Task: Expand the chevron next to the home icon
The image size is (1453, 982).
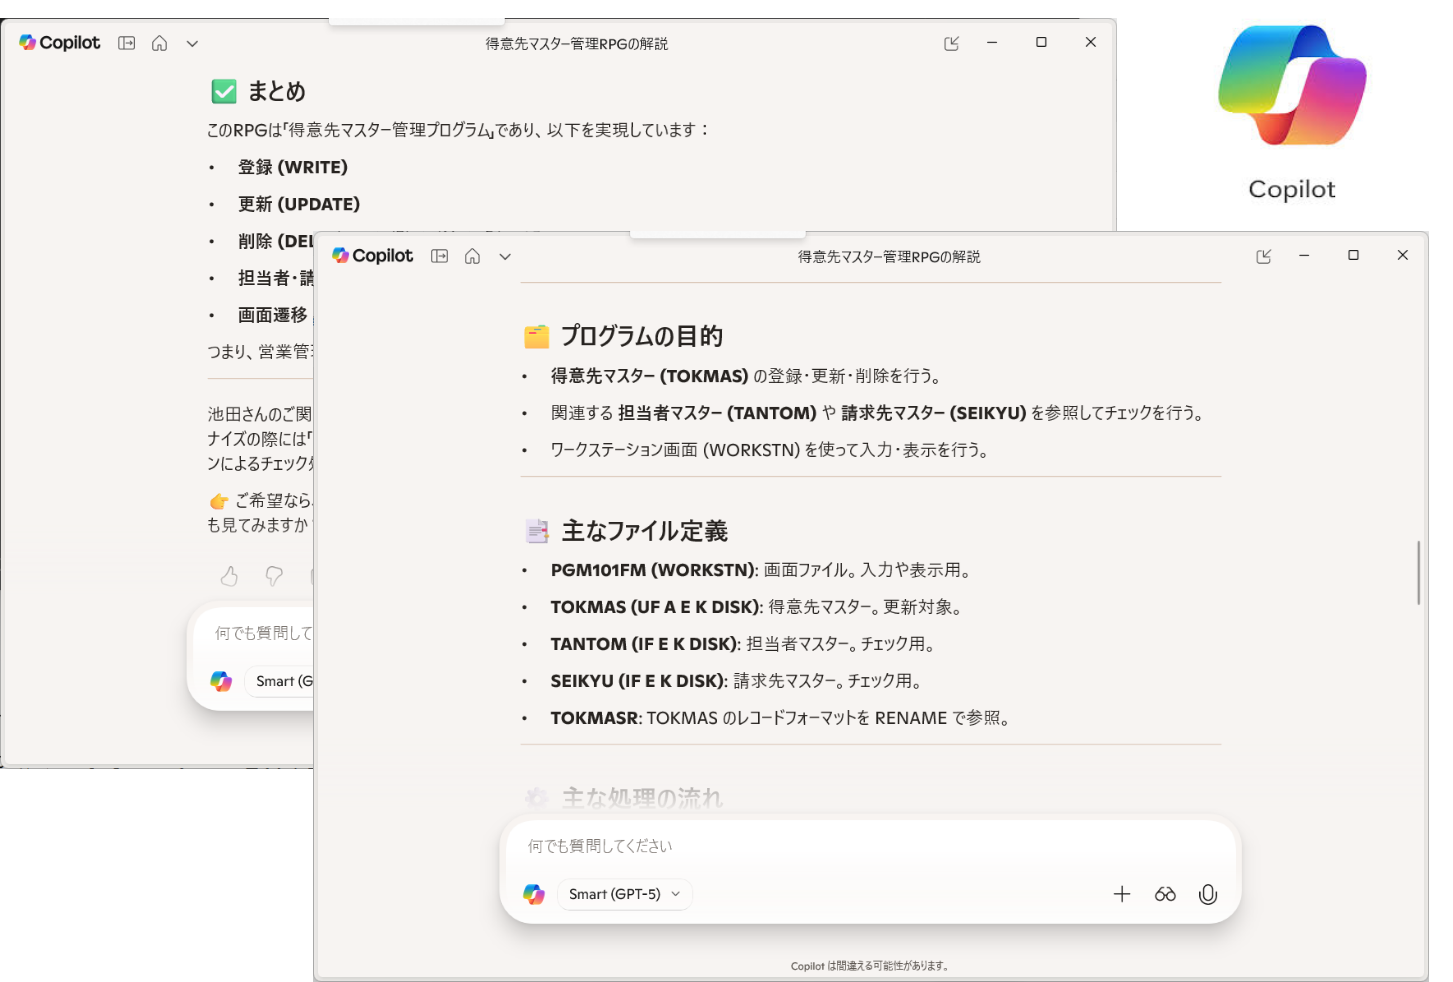Action: [x=505, y=256]
